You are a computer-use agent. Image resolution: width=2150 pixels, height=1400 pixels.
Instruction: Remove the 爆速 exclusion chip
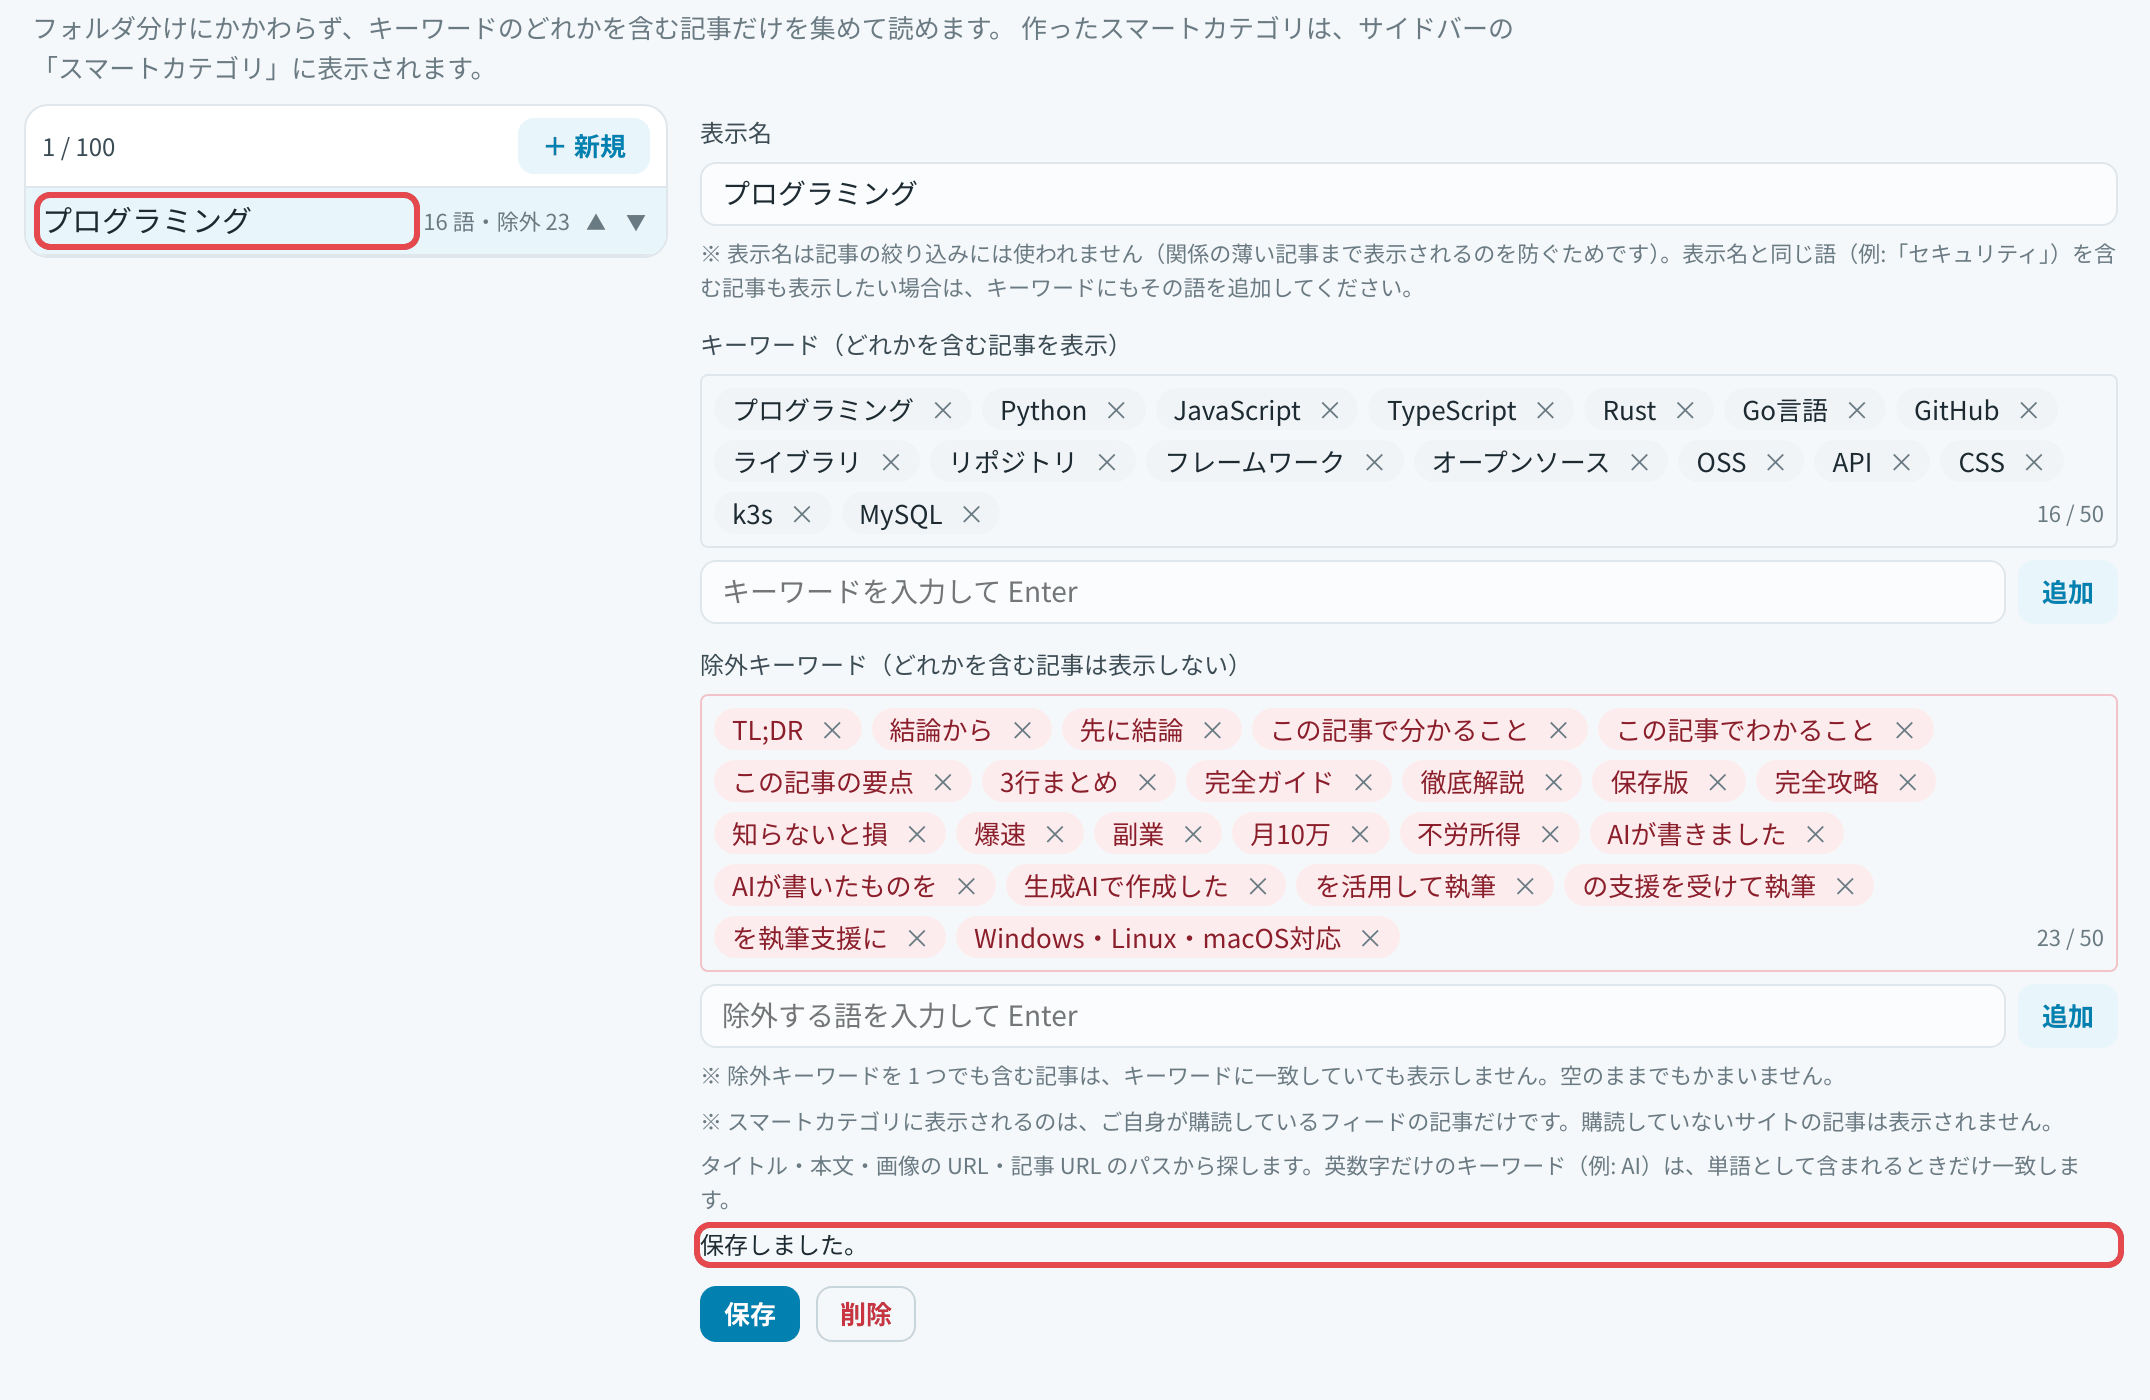coord(1055,835)
